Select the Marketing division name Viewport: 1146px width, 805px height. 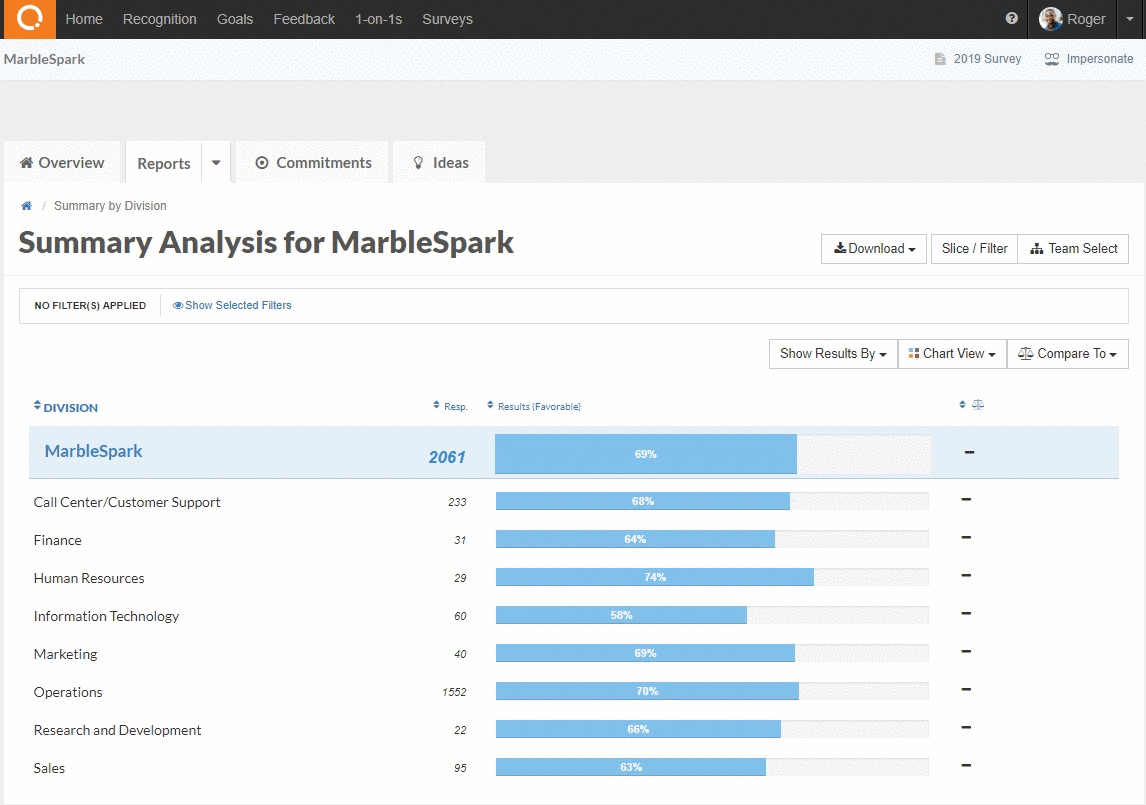click(66, 654)
